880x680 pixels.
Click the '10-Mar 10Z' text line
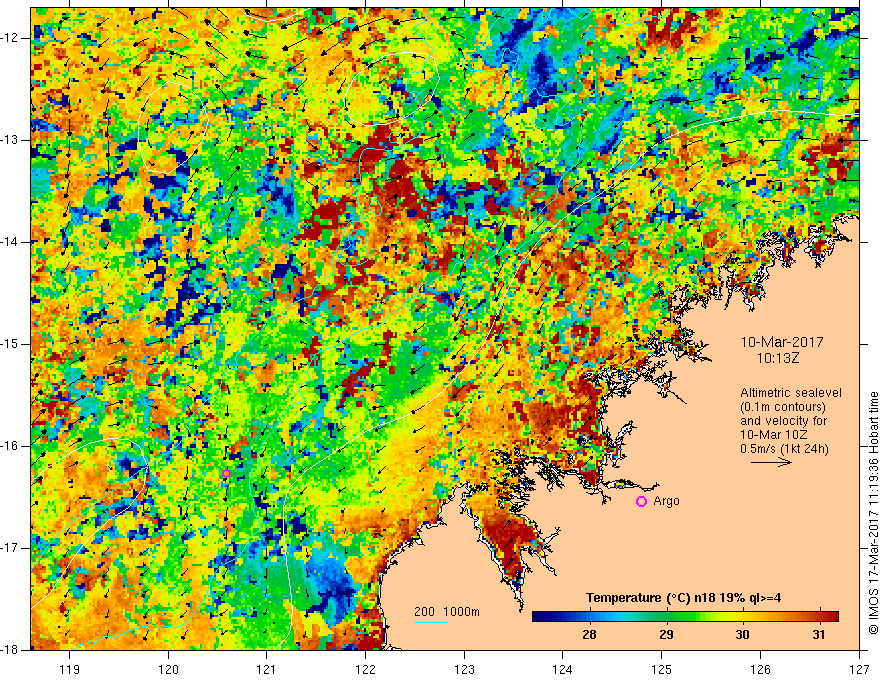776,435
